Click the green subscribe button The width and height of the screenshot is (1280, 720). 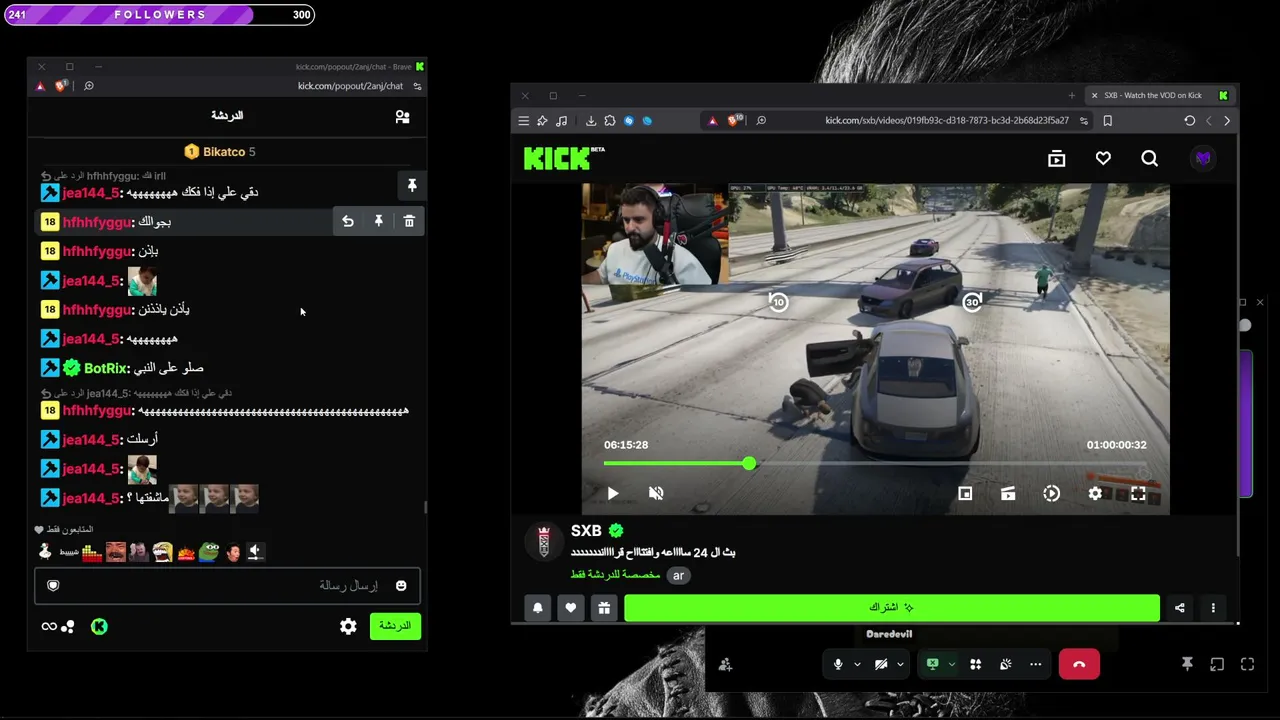pos(892,608)
